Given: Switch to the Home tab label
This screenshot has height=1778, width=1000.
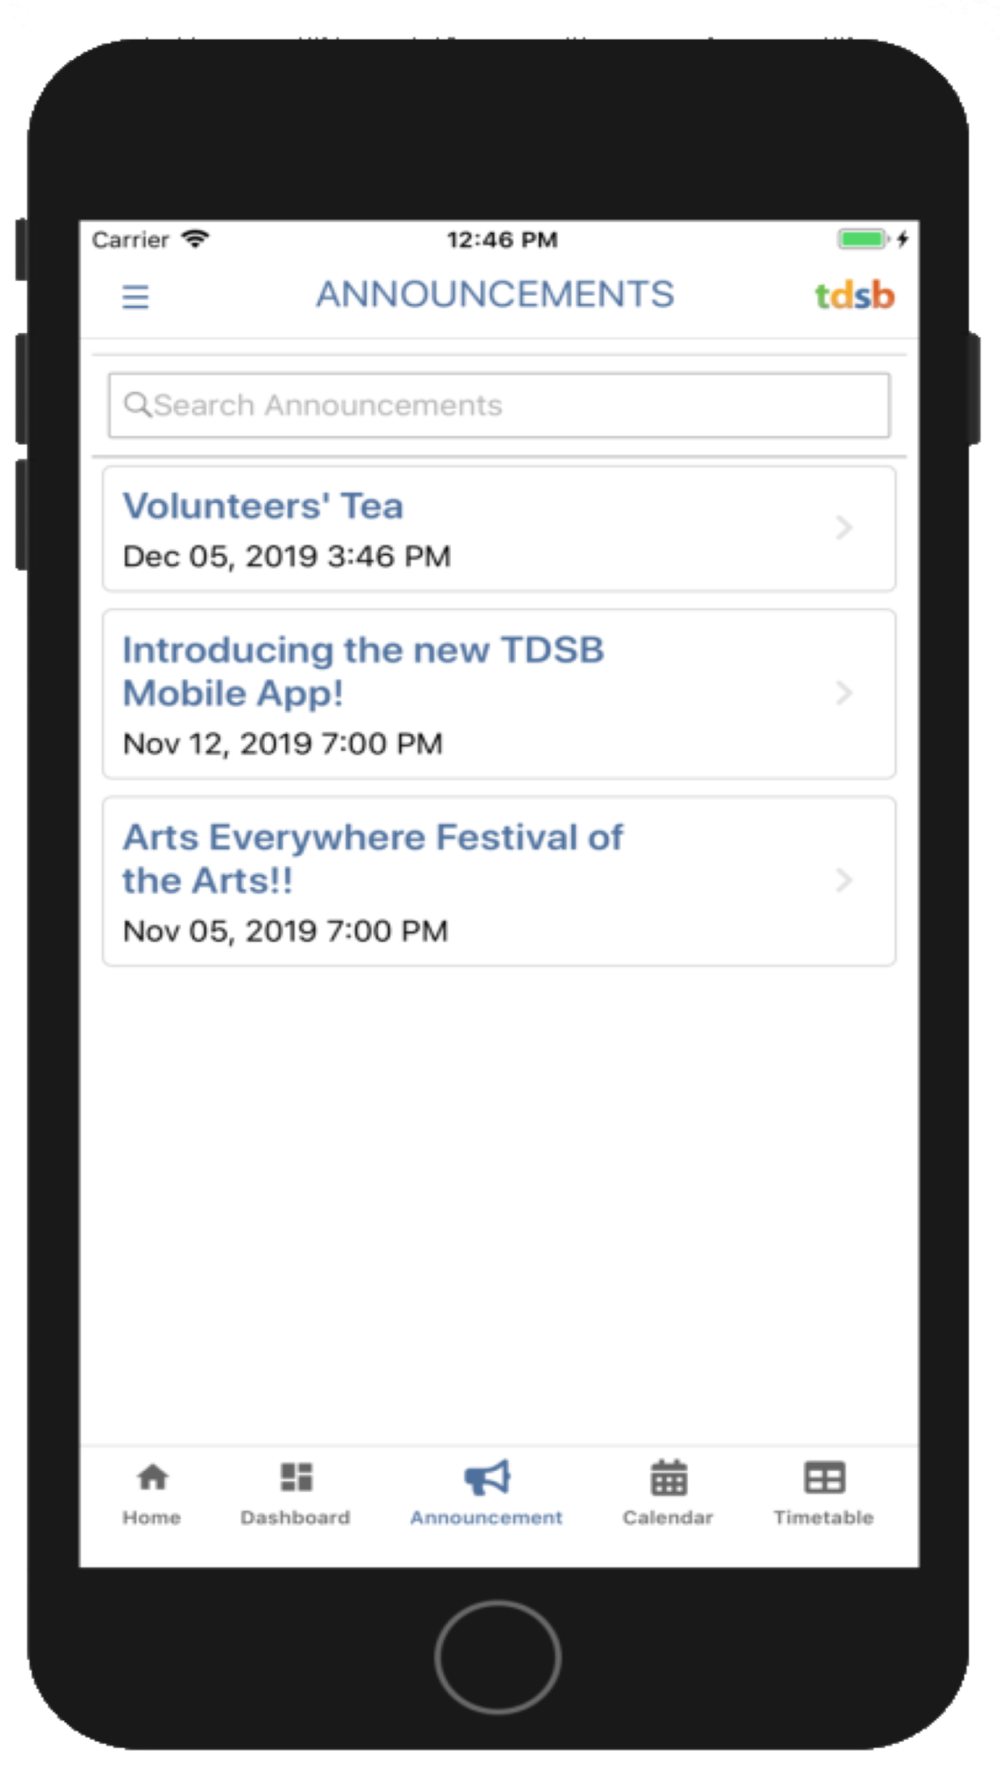Looking at the screenshot, I should point(152,1518).
